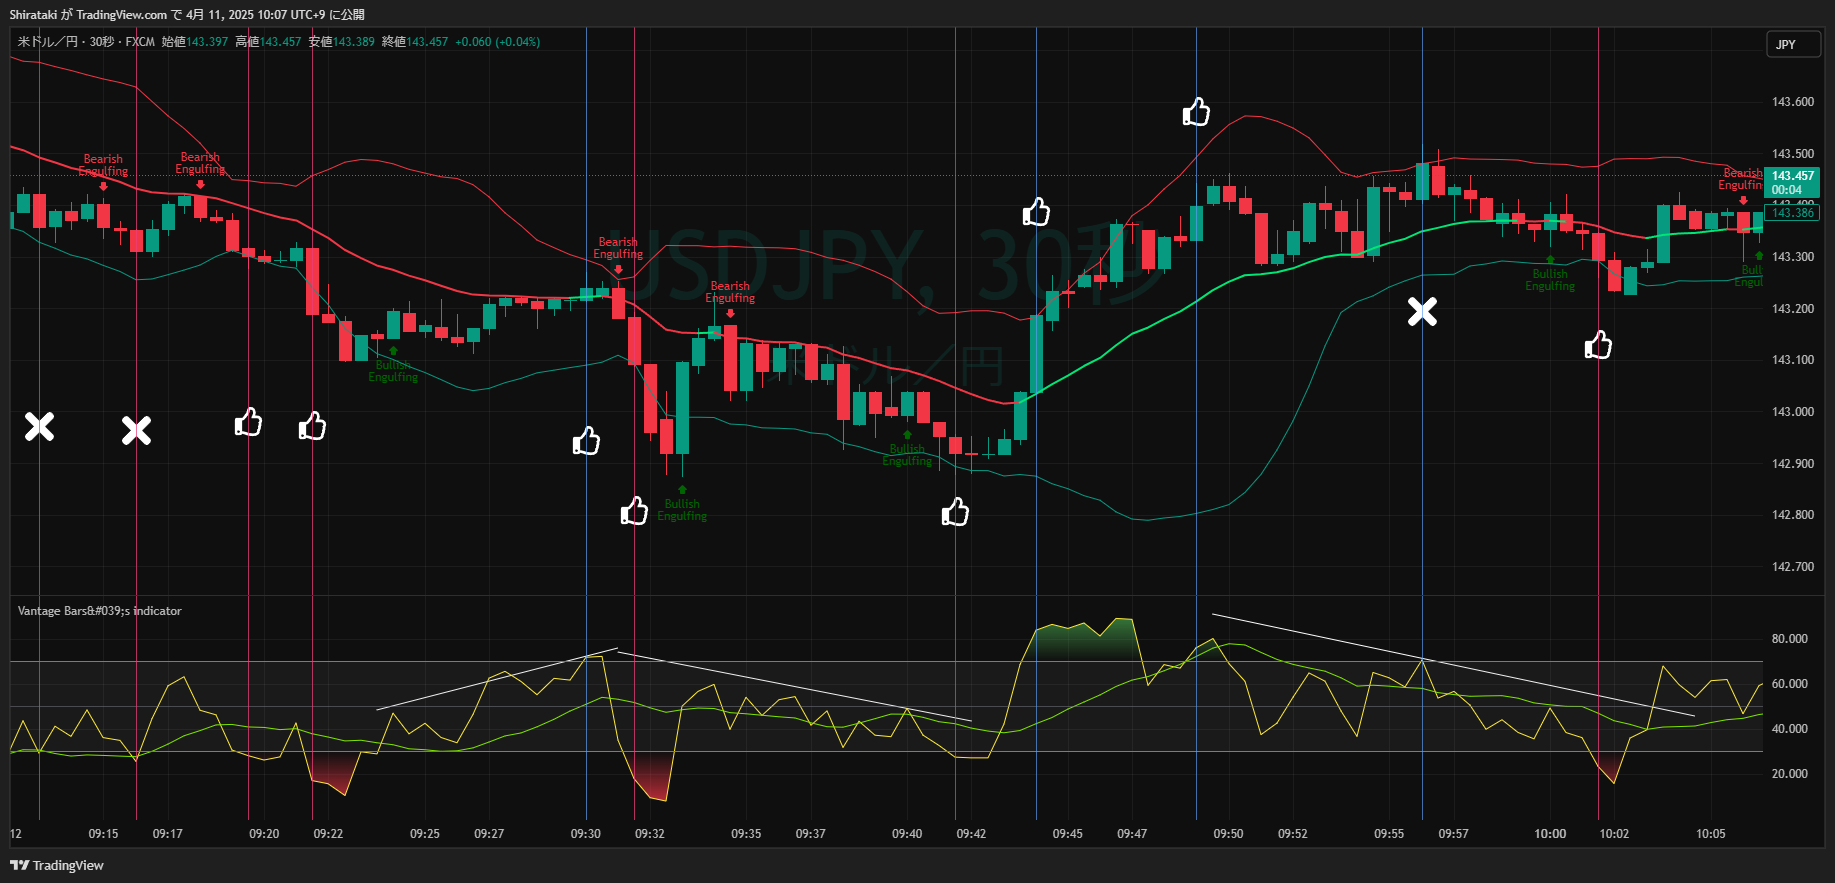Select the Bearish Engulfing label near 09:34
Image resolution: width=1835 pixels, height=883 pixels.
point(730,292)
